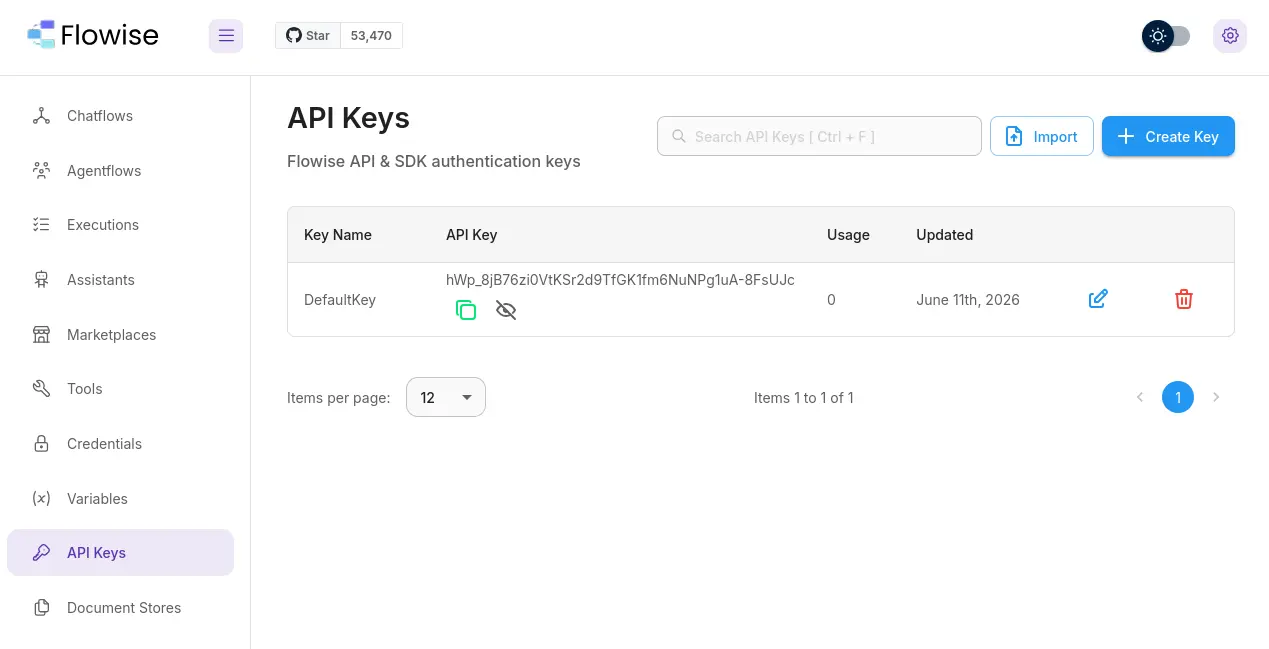Open Tools in the sidebar

tap(120, 389)
